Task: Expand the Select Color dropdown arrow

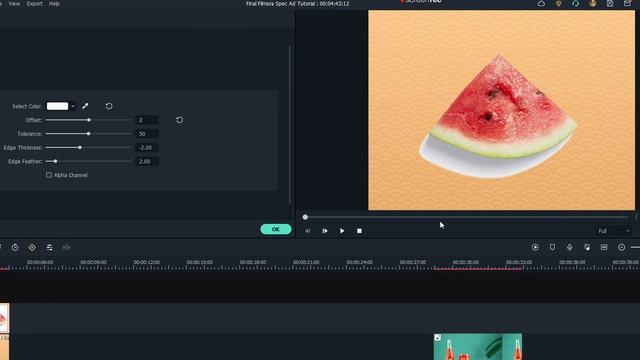Action: [x=73, y=106]
